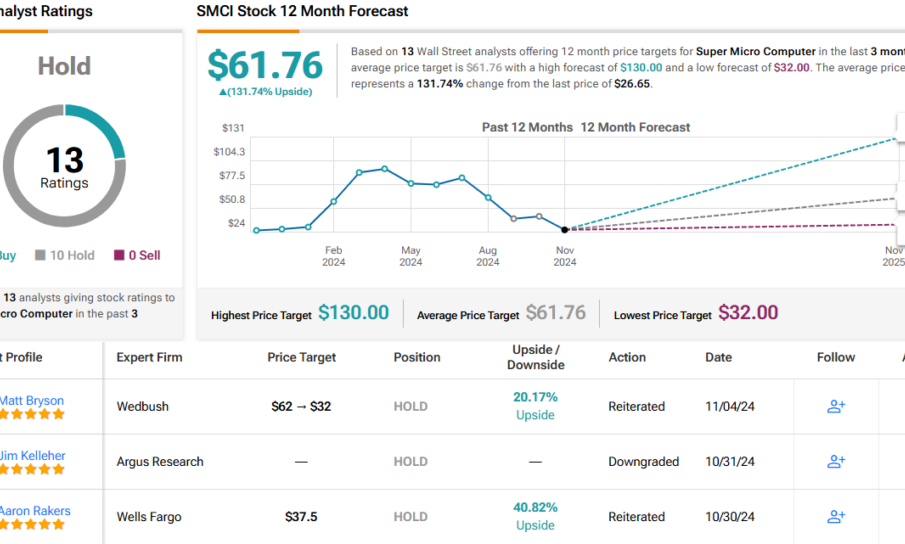This screenshot has height=544, width=905.
Task: Follow analyst Matt Bryson icon
Action: coord(836,406)
